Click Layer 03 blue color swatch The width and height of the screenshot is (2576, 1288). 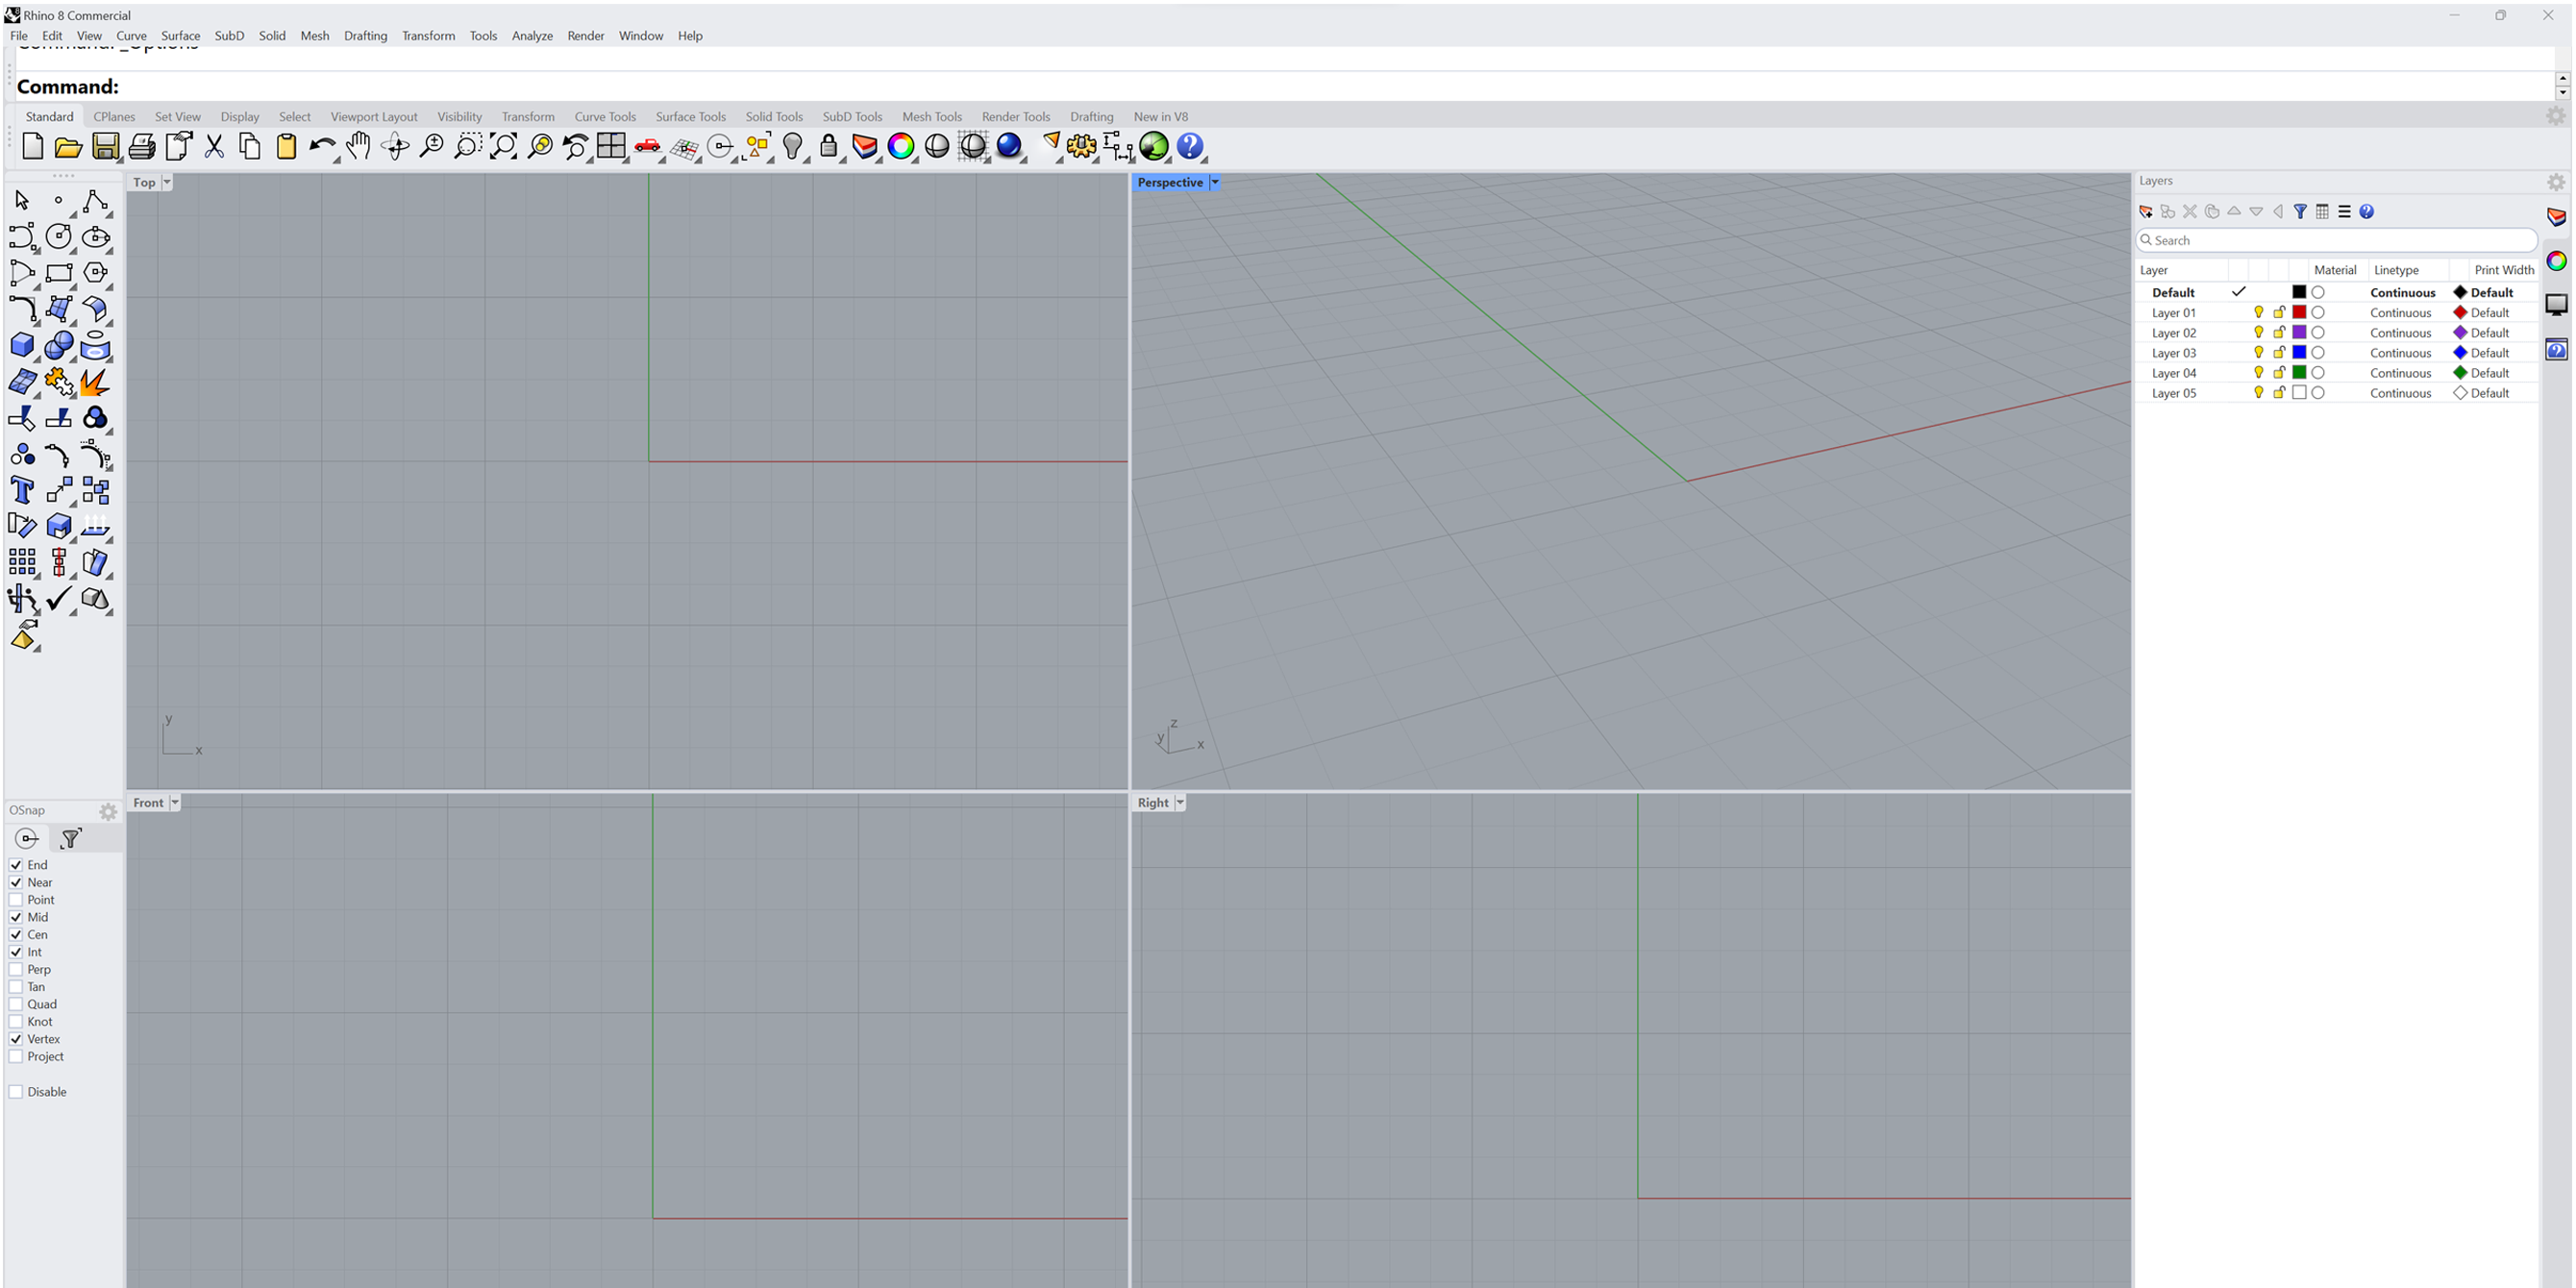click(2299, 353)
